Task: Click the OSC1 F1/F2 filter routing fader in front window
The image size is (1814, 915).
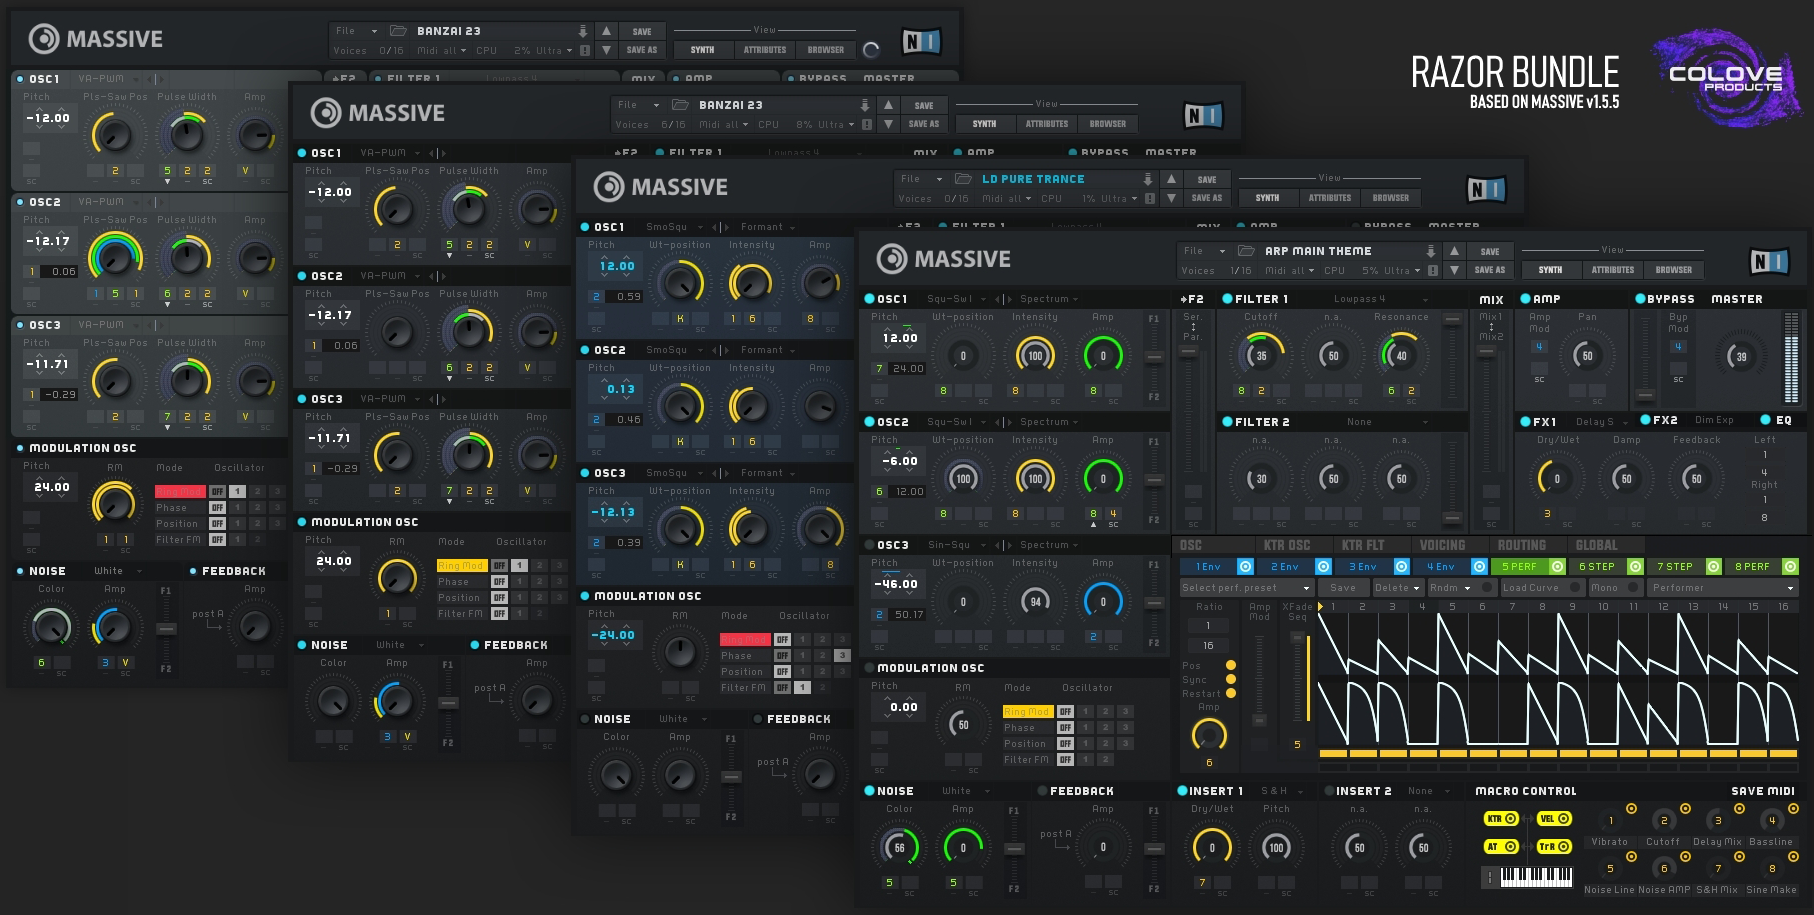Action: (1154, 358)
